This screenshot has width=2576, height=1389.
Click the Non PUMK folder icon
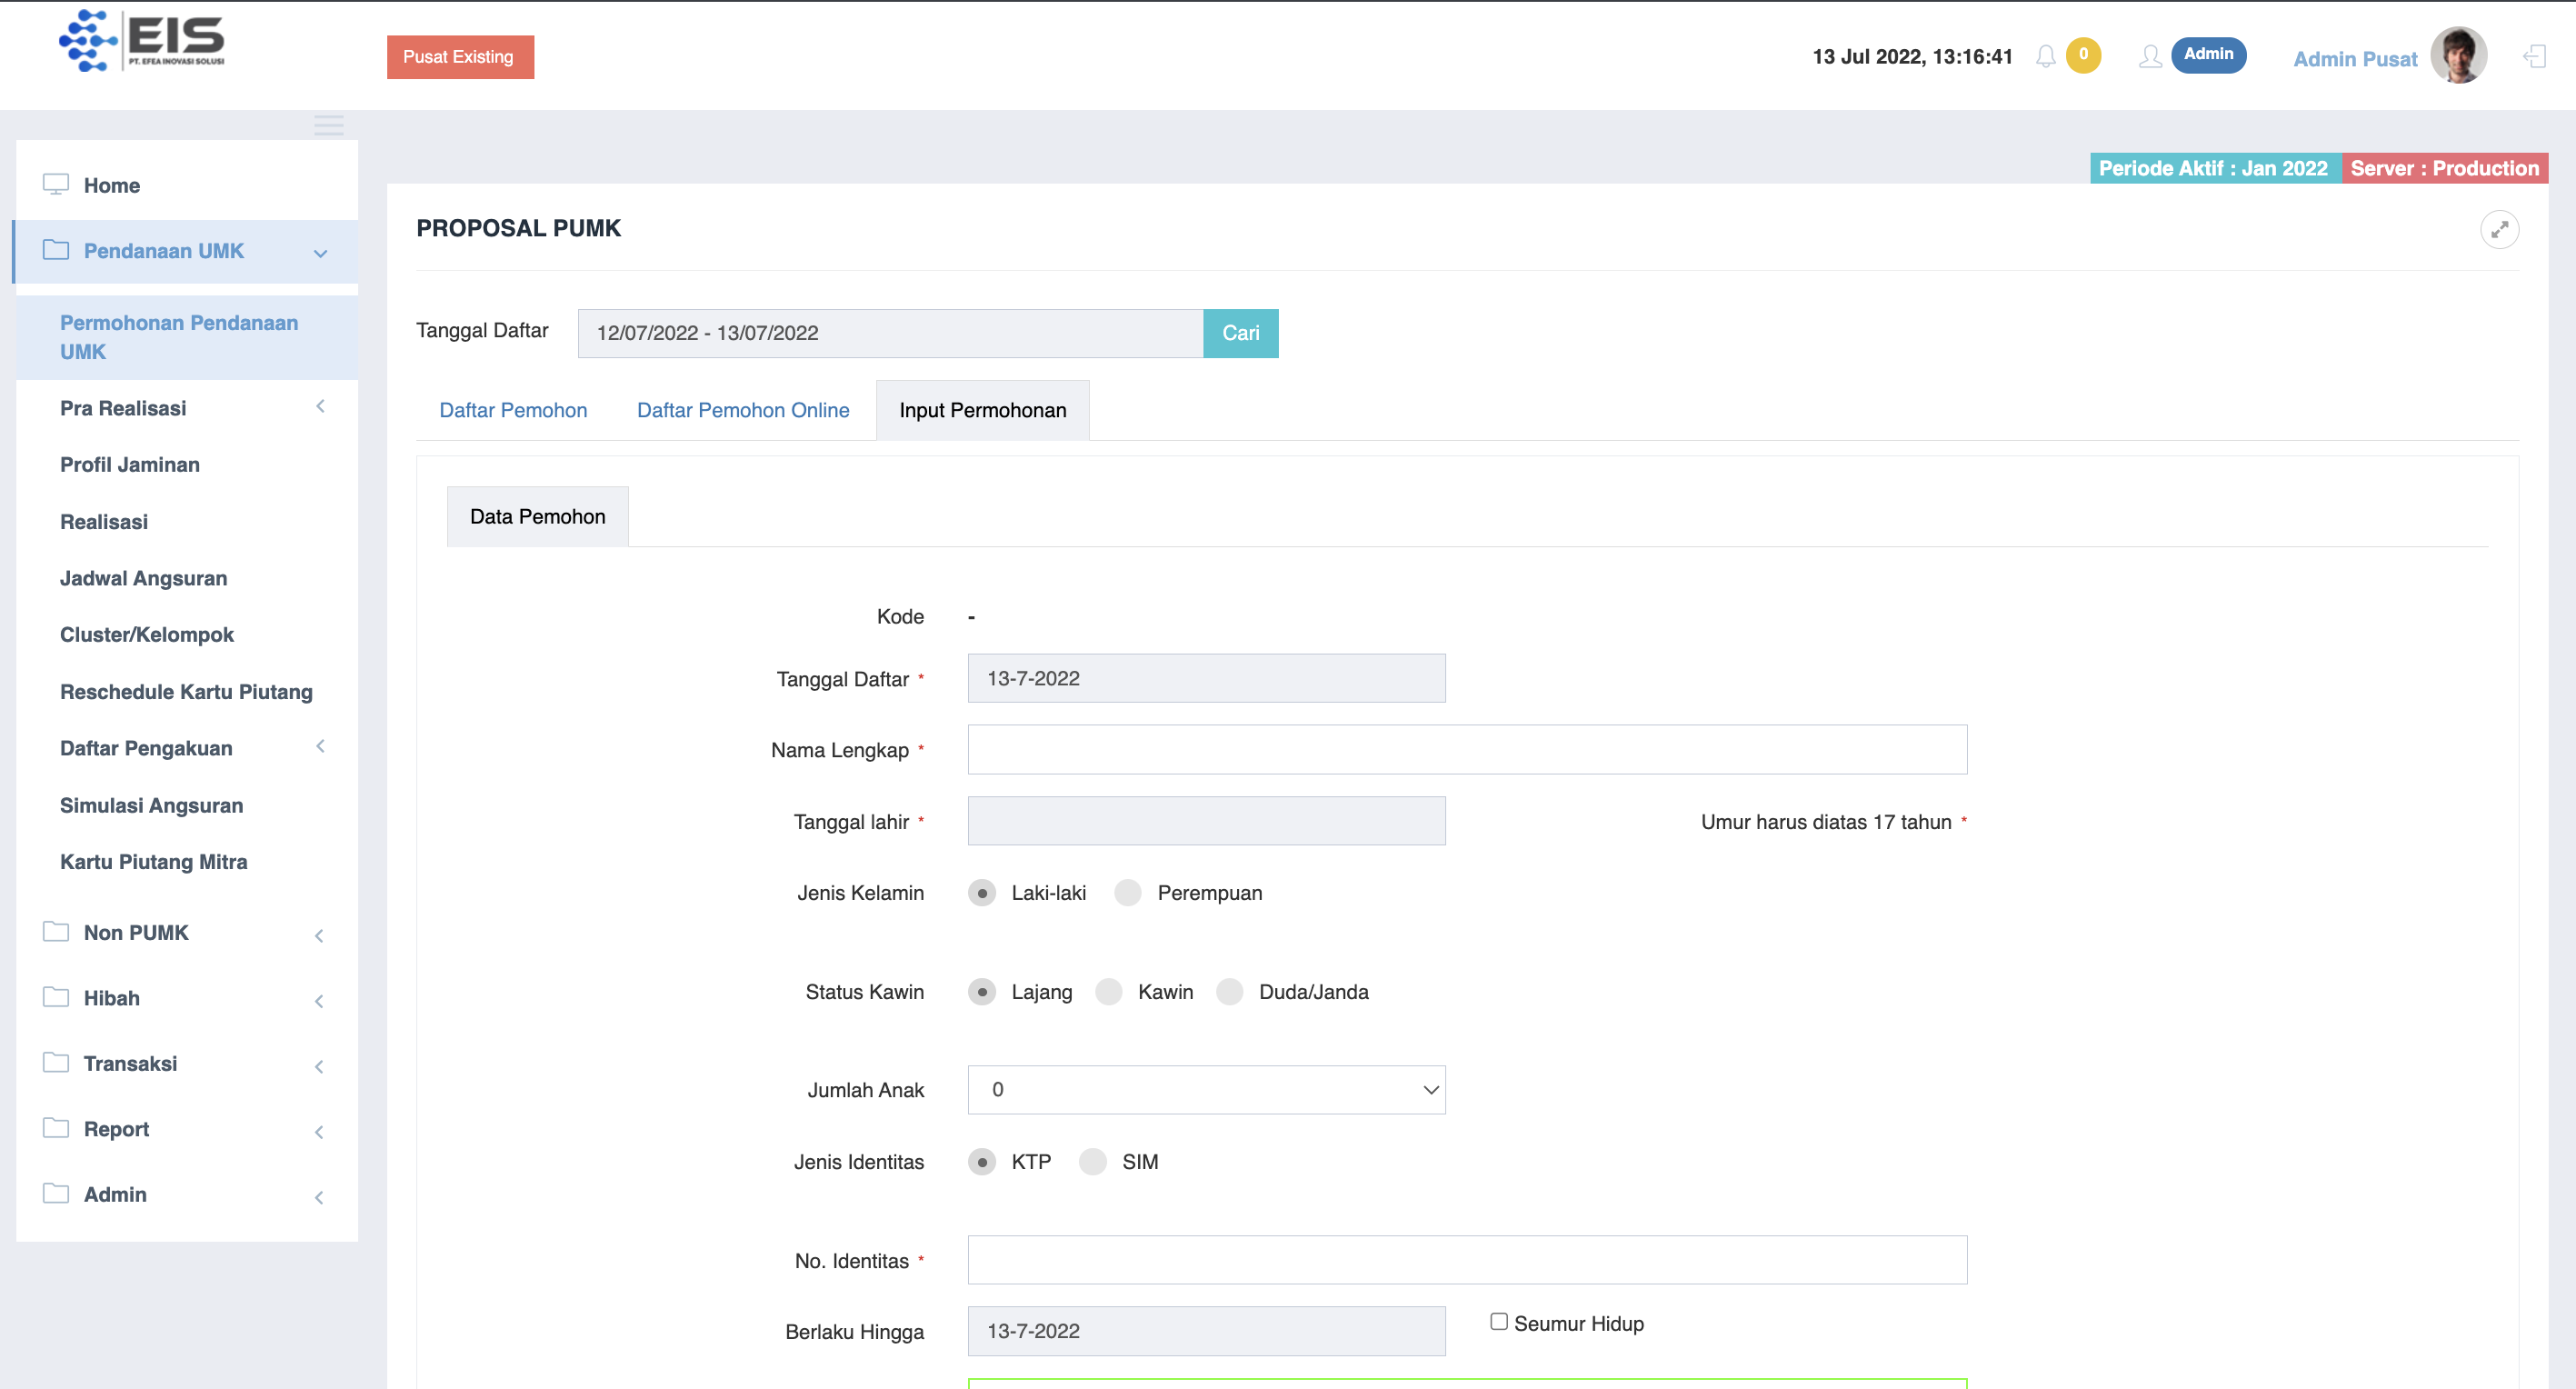[56, 931]
